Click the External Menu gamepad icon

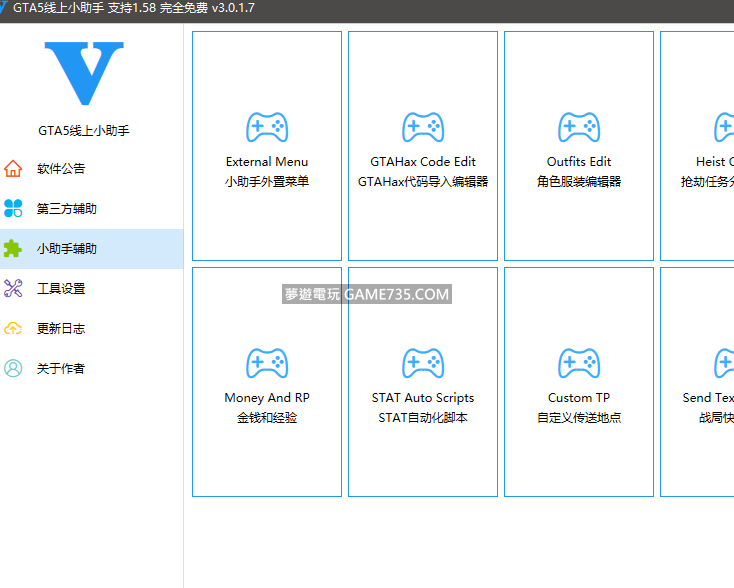tap(267, 127)
